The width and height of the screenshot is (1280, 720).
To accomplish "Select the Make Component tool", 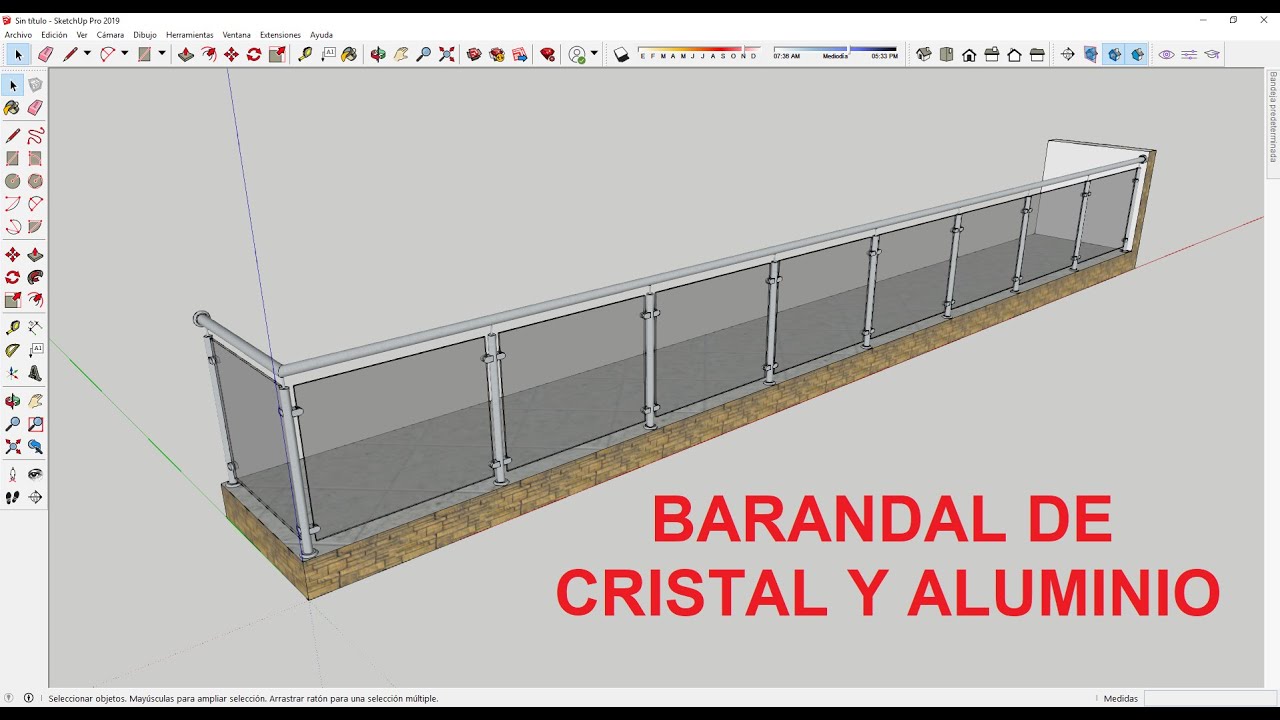I will pos(35,85).
